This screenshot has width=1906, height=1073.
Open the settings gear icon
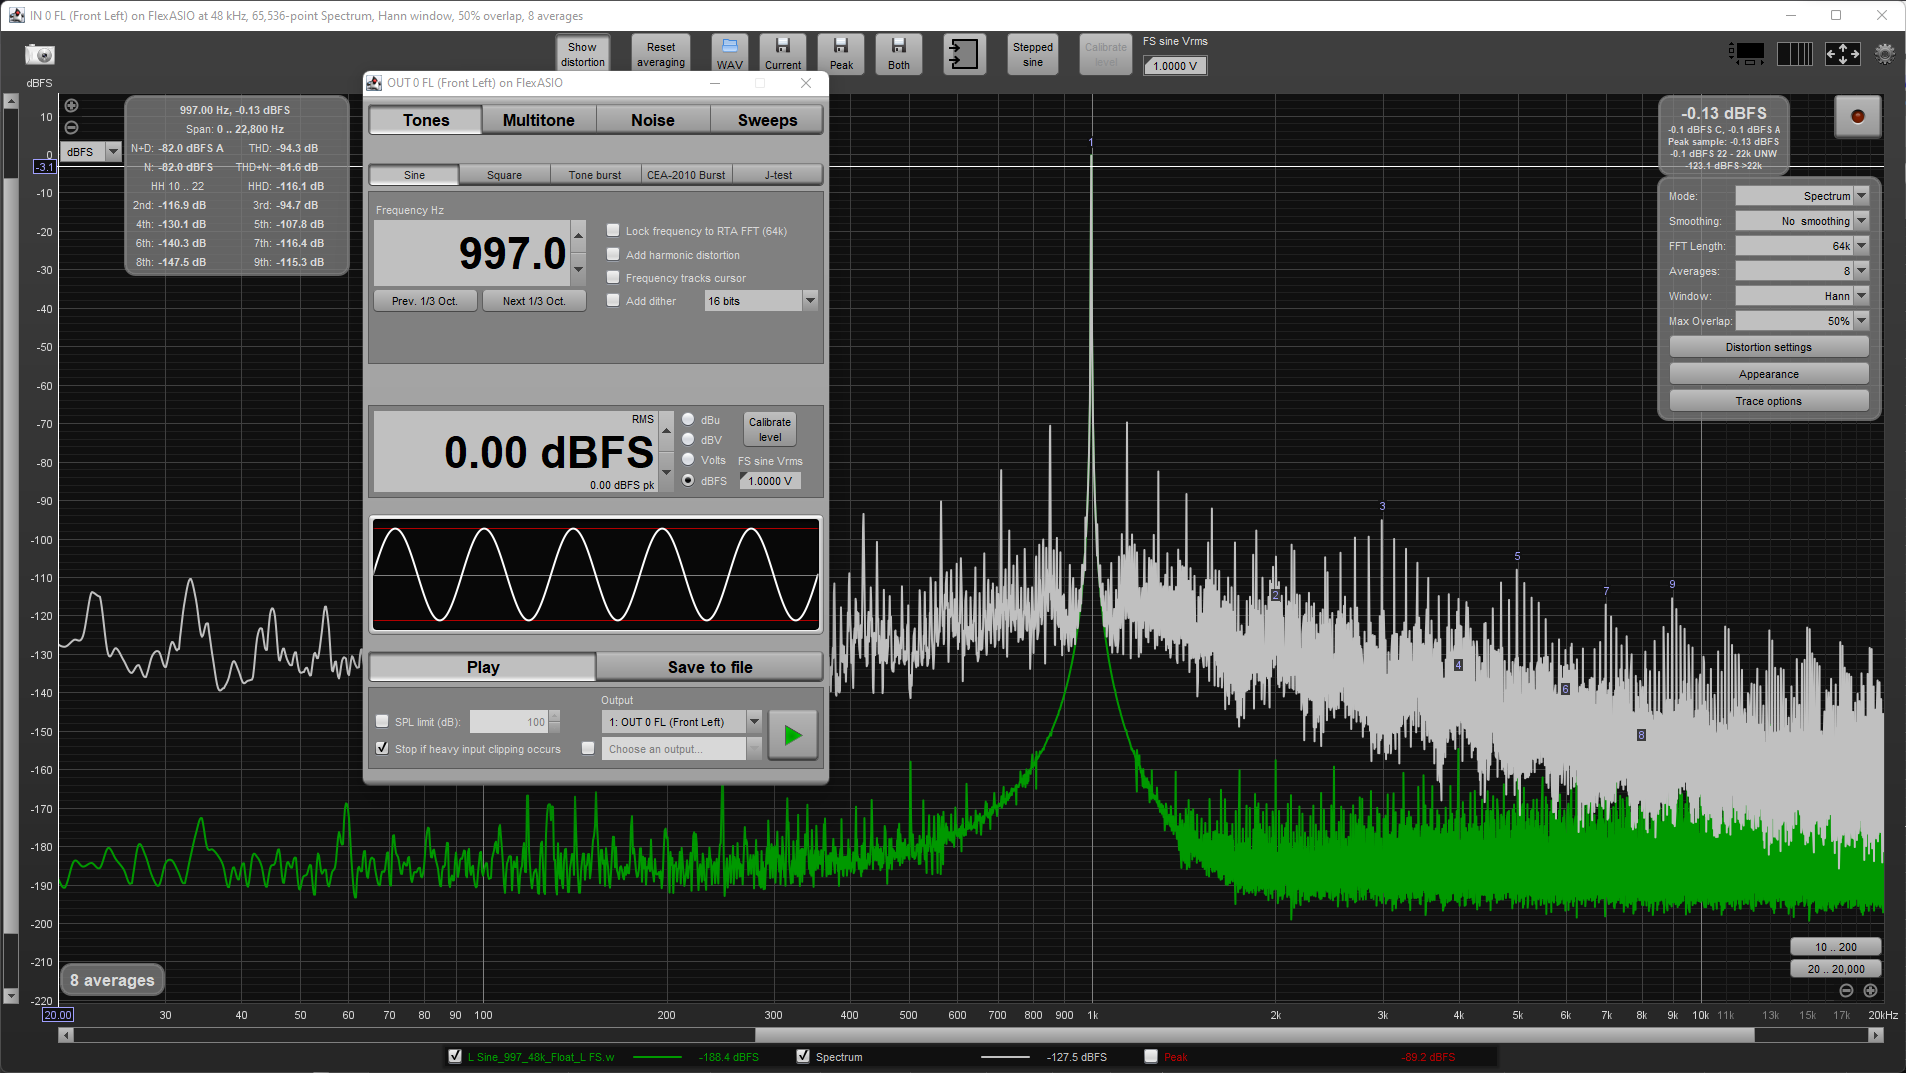(1884, 54)
